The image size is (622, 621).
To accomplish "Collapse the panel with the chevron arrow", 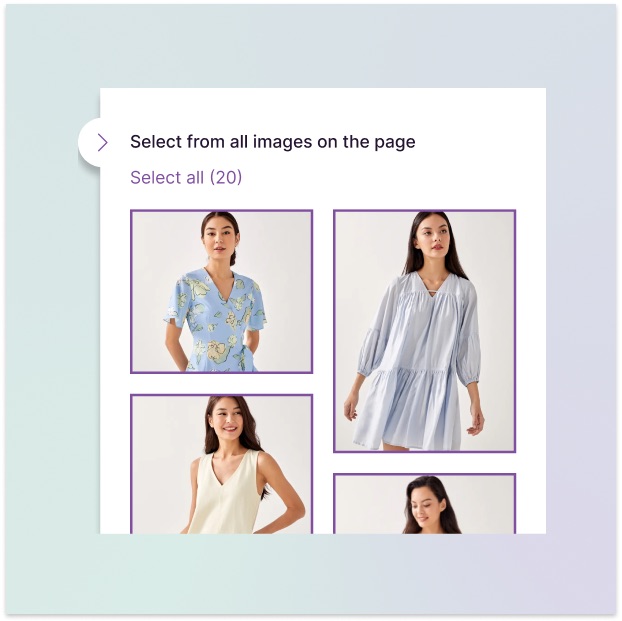I will tap(102, 142).
